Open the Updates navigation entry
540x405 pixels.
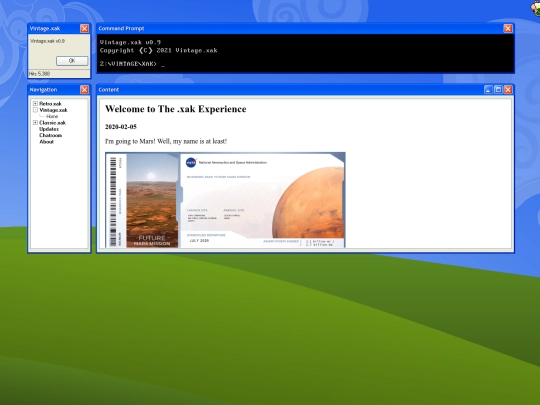click(x=49, y=129)
